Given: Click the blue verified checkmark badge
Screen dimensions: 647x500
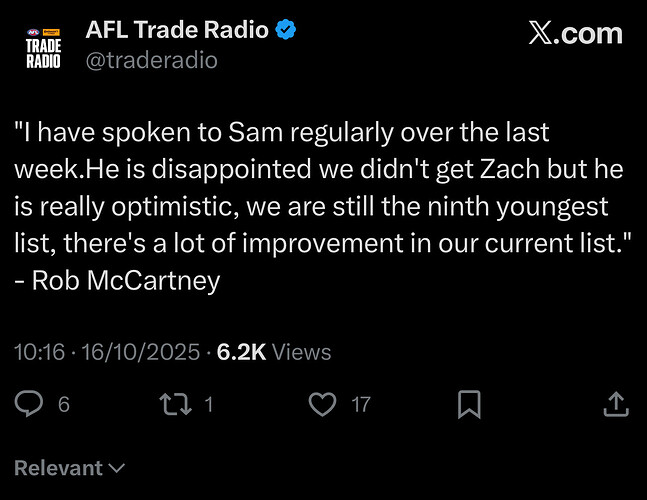Looking at the screenshot, I should click(287, 31).
